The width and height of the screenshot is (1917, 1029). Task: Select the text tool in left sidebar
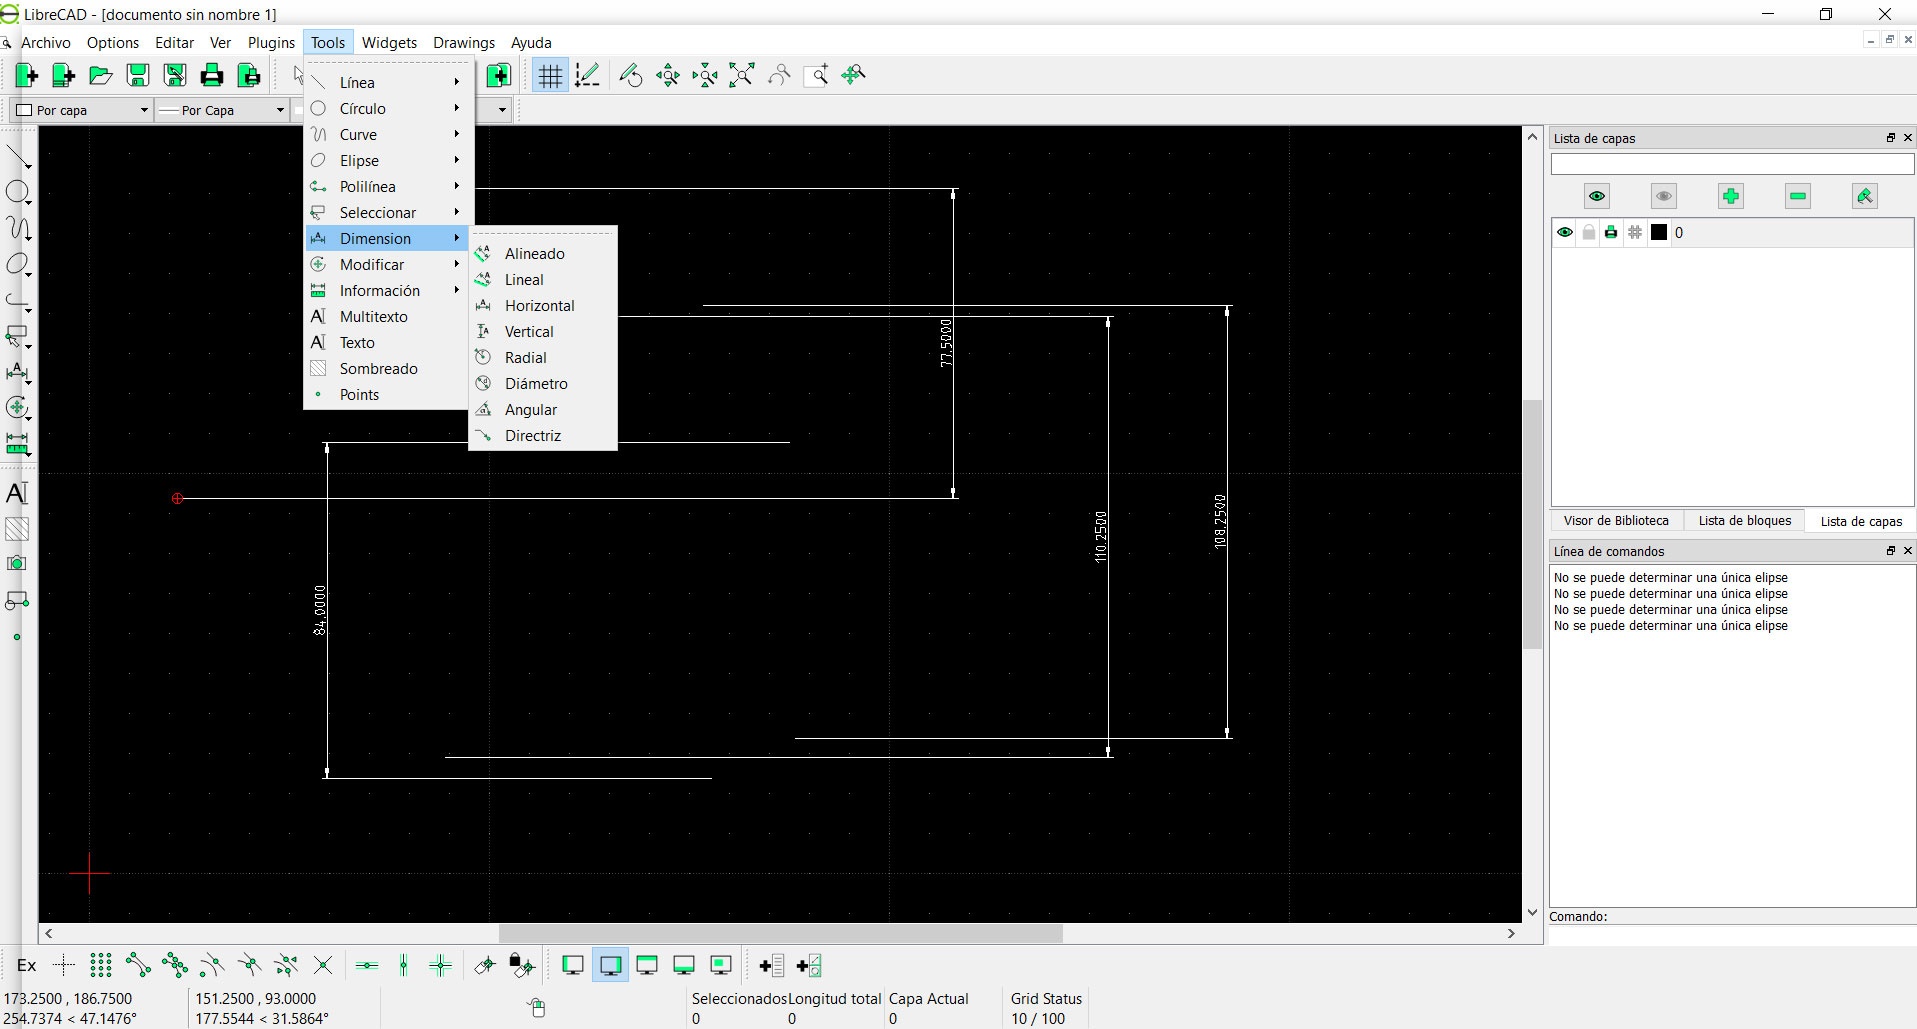[x=17, y=493]
